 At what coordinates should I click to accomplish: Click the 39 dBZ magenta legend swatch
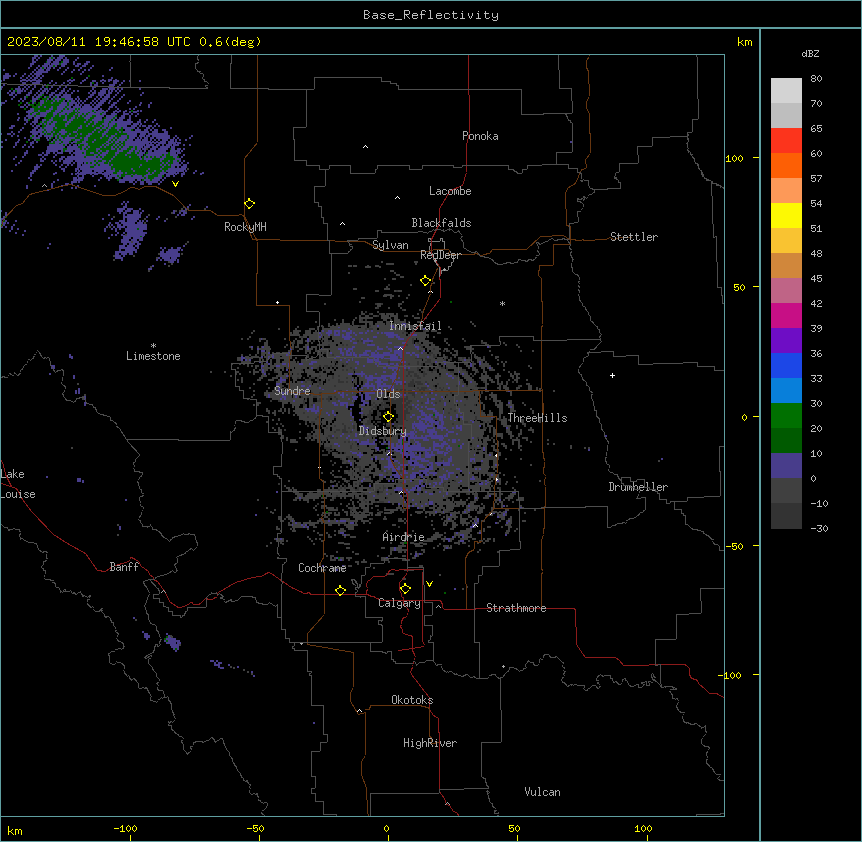(786, 315)
